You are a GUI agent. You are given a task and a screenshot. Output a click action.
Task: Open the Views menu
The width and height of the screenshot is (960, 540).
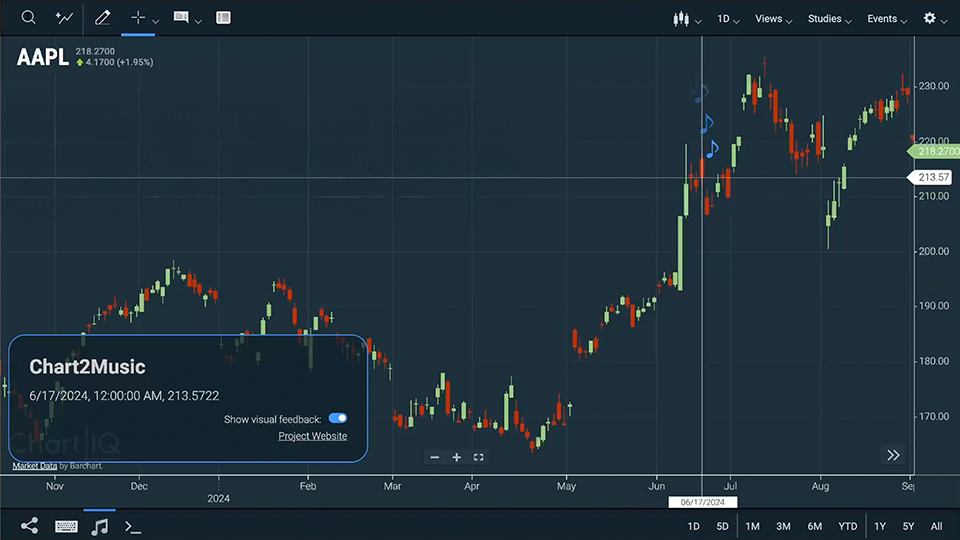pos(773,19)
